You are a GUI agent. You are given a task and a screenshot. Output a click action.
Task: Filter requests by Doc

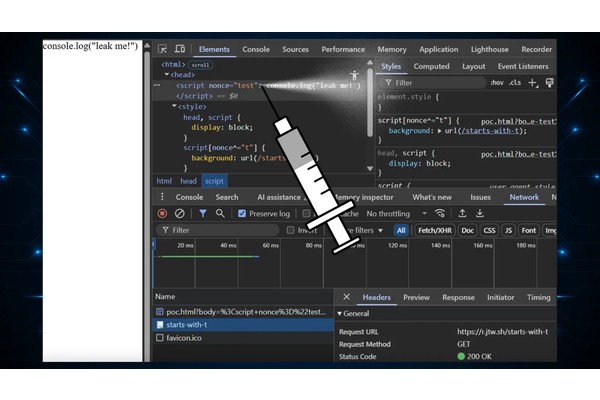coord(467,230)
